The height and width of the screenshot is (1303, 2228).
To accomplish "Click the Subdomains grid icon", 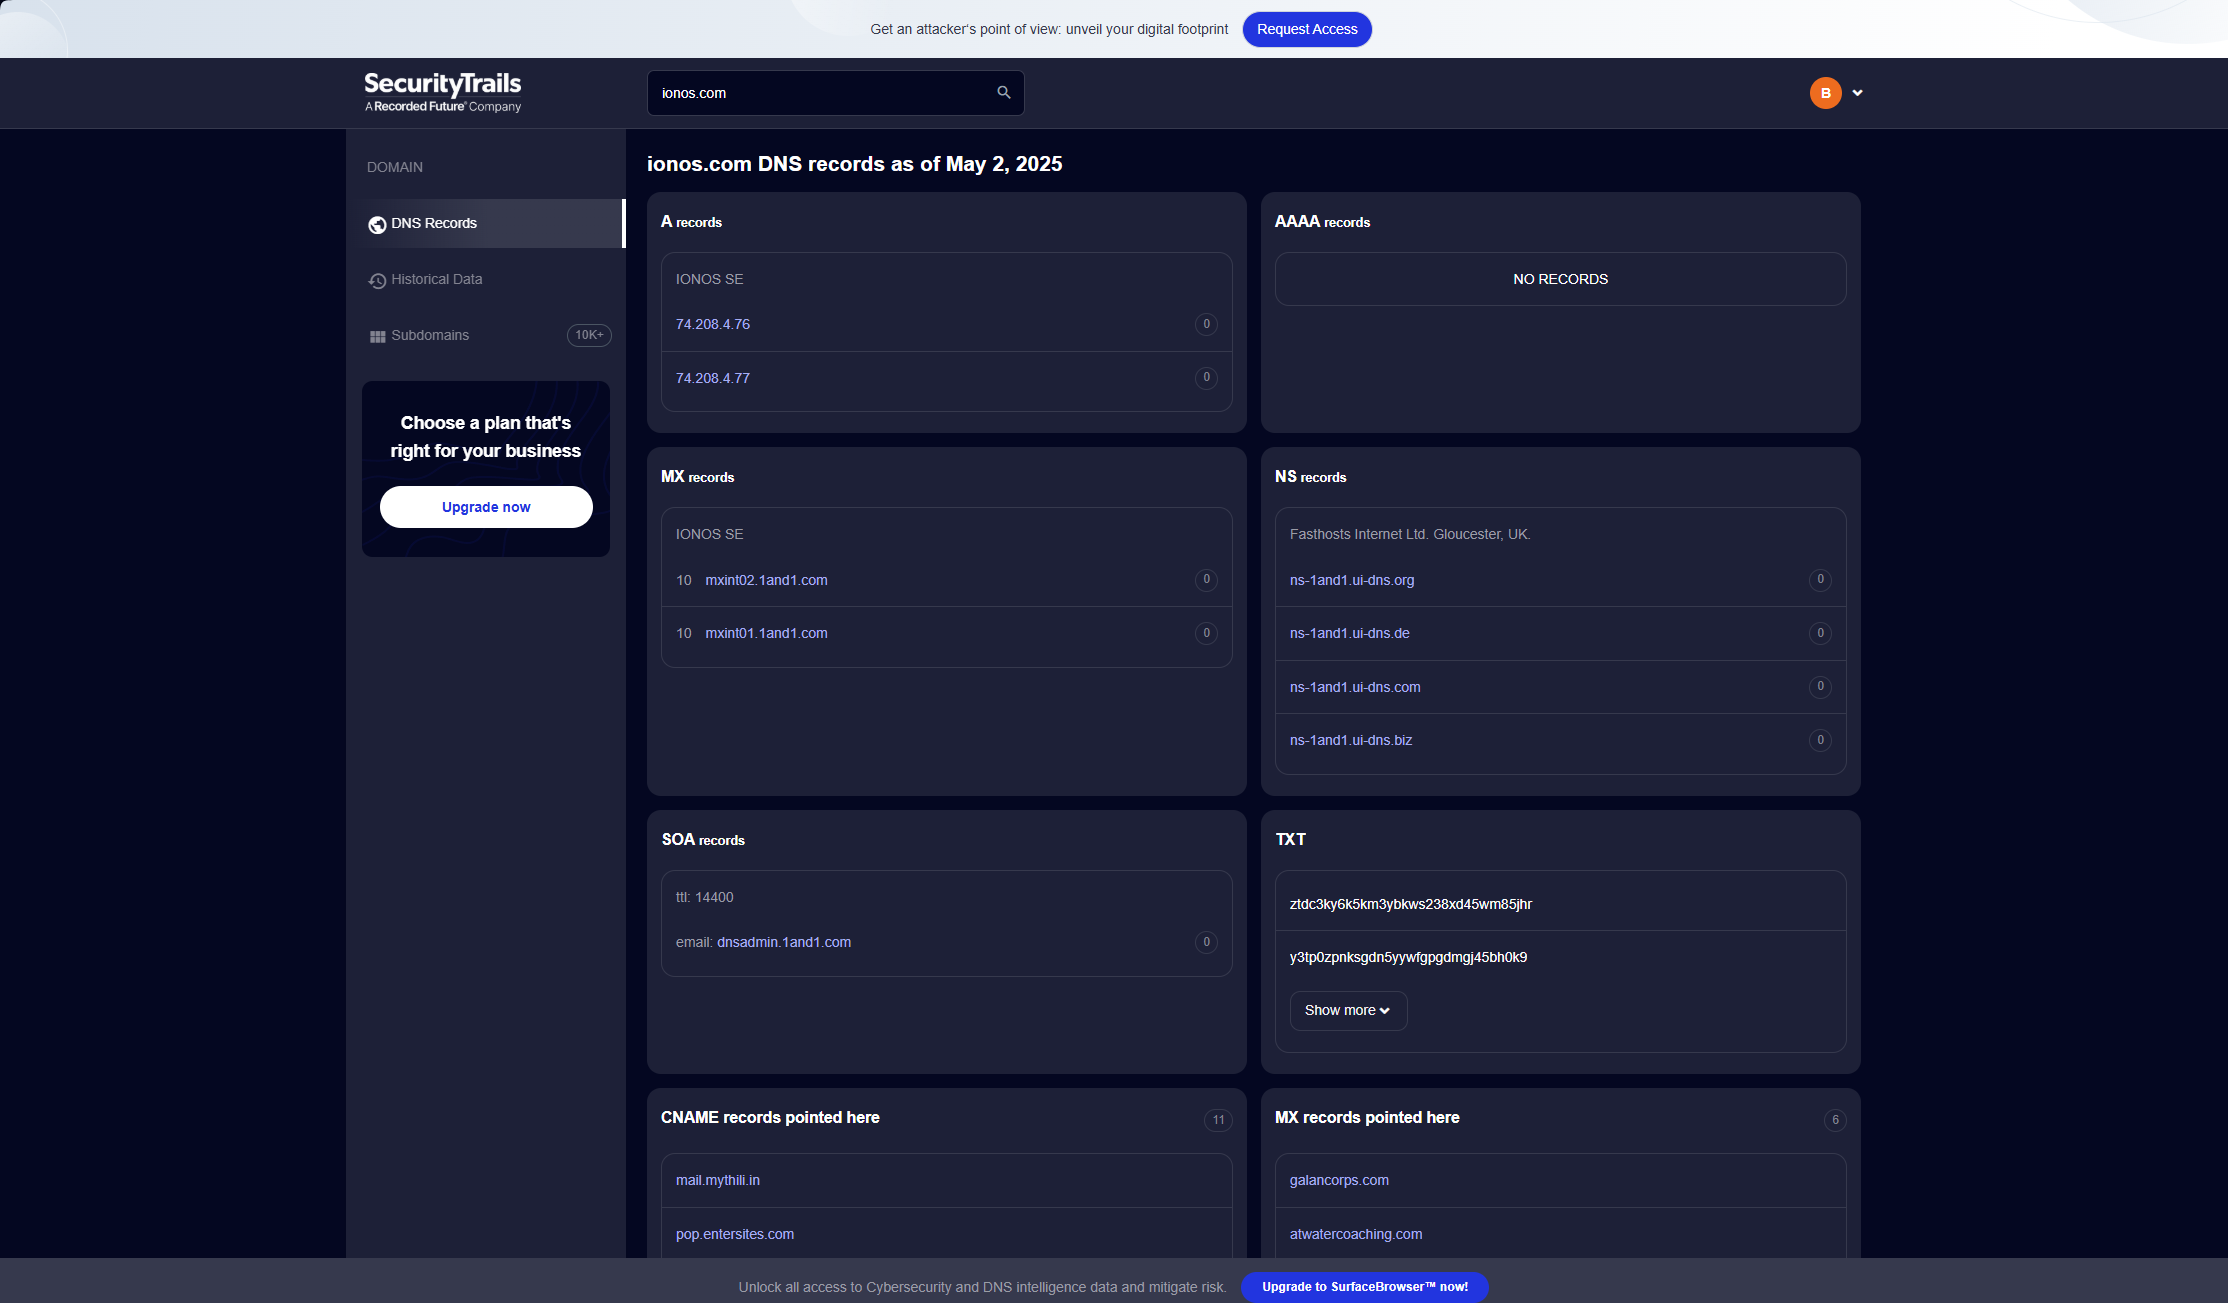I will [x=377, y=337].
